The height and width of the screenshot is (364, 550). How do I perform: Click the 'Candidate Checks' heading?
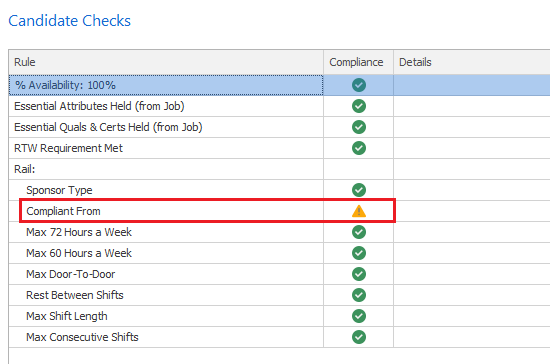pos(69,21)
